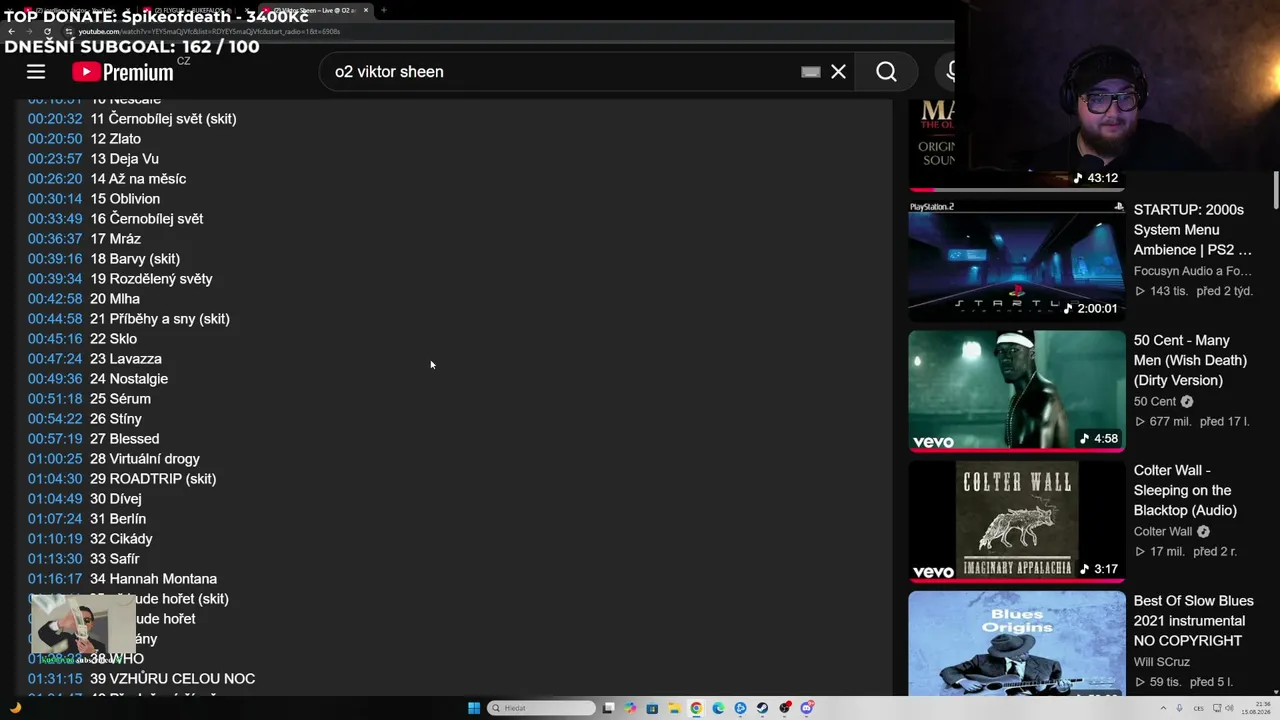Open Steam from the taskbar

click(x=762, y=708)
